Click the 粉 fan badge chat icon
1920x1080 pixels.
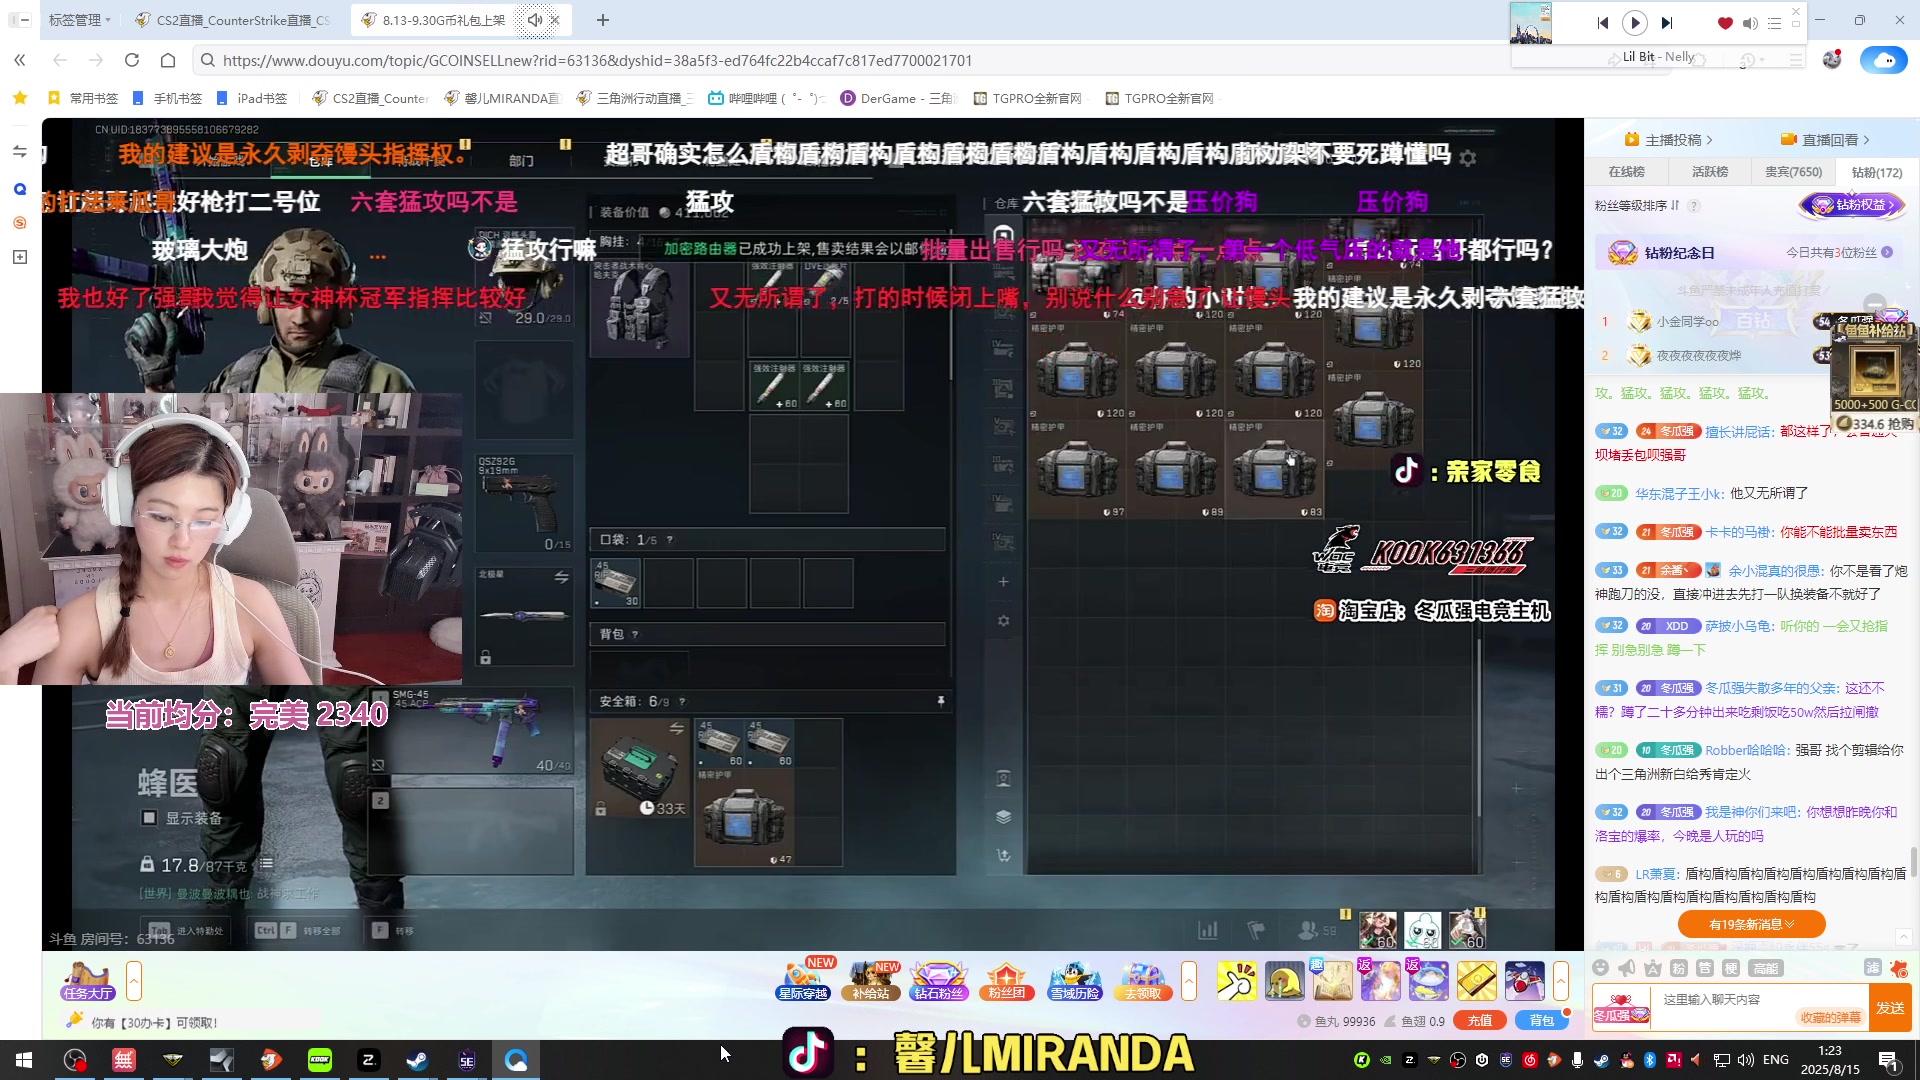click(1679, 968)
